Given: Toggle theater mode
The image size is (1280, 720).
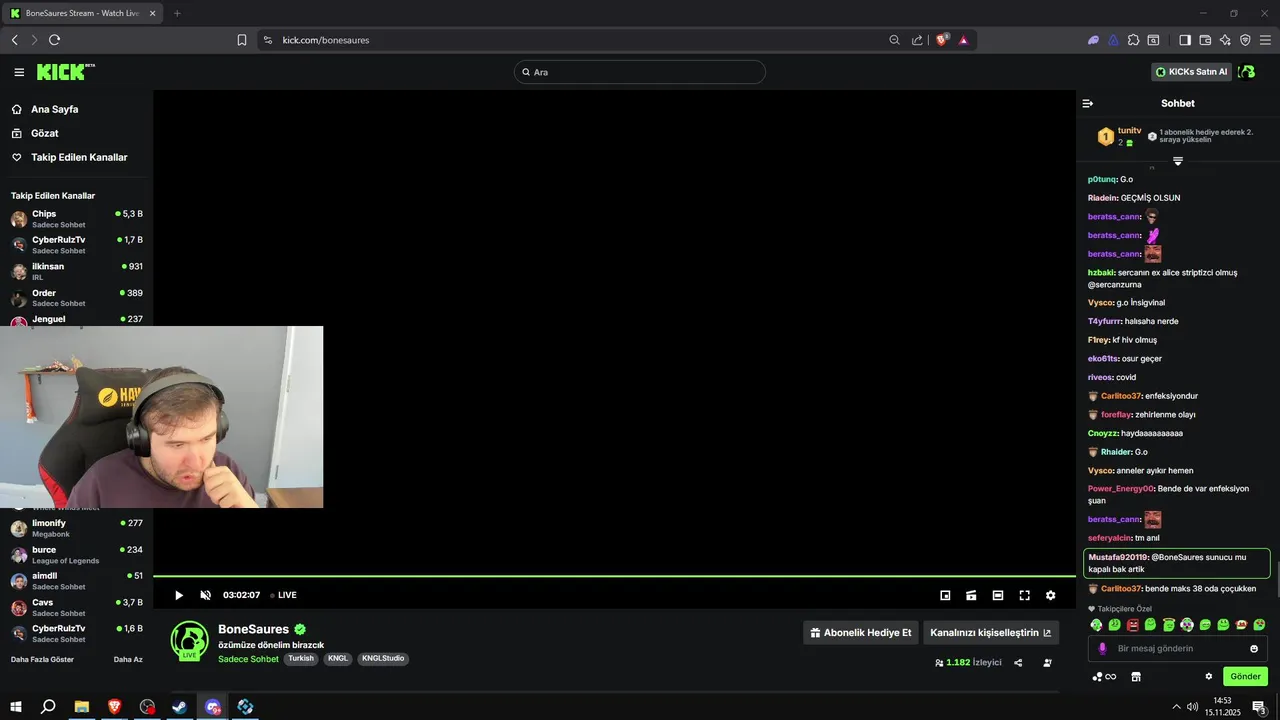Looking at the screenshot, I should 998,595.
